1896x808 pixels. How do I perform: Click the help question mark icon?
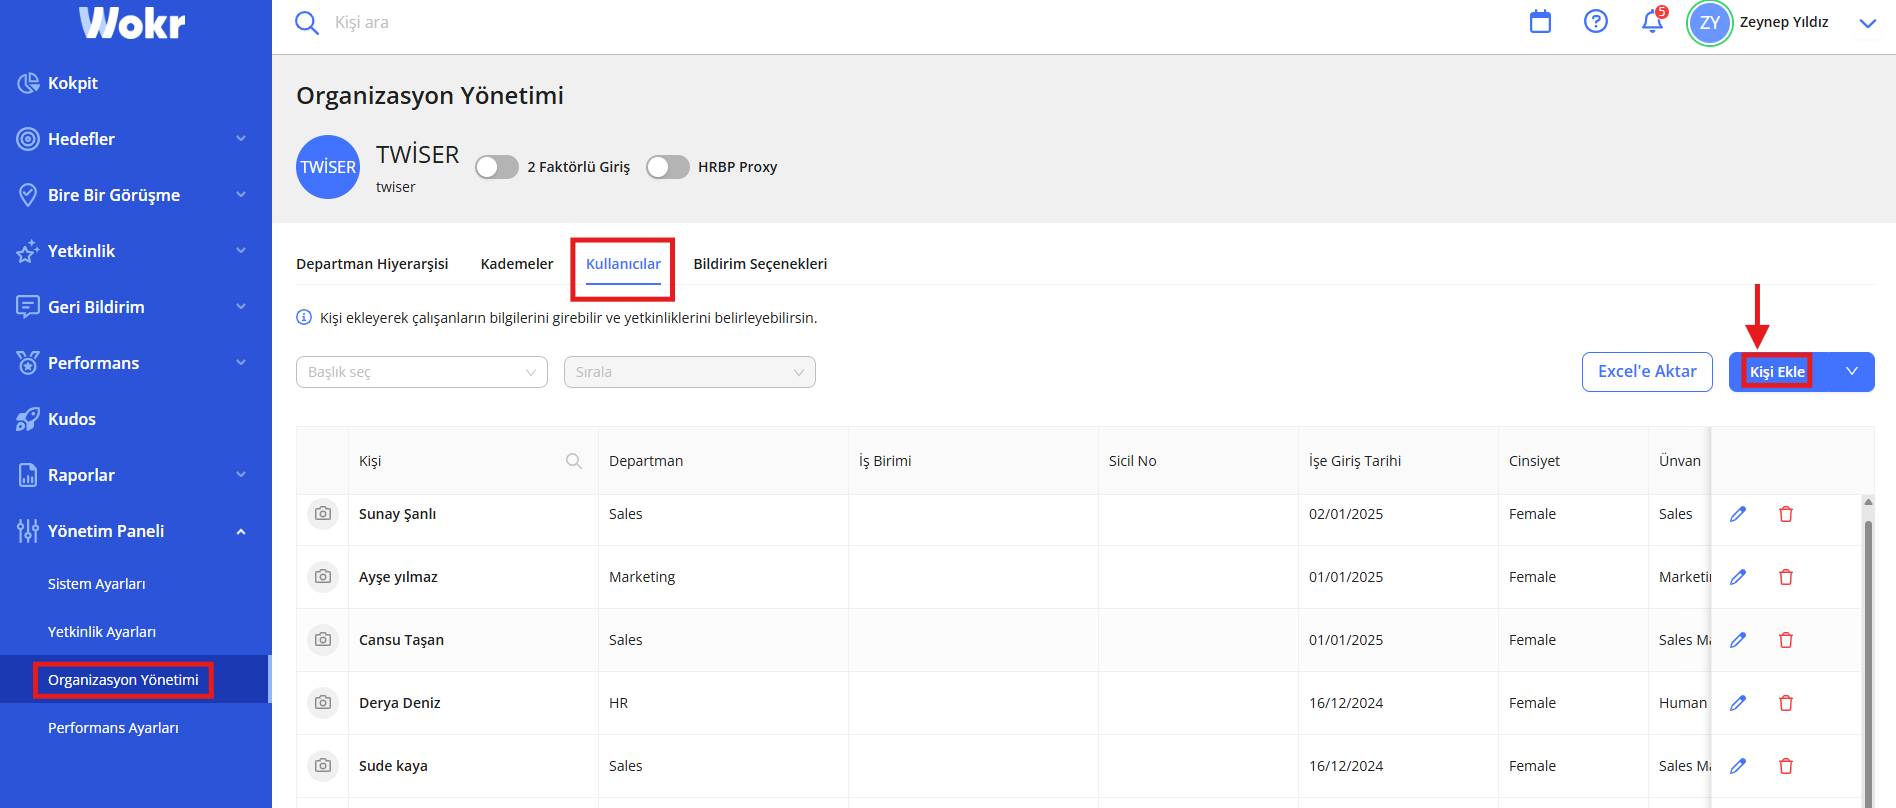coord(1596,22)
